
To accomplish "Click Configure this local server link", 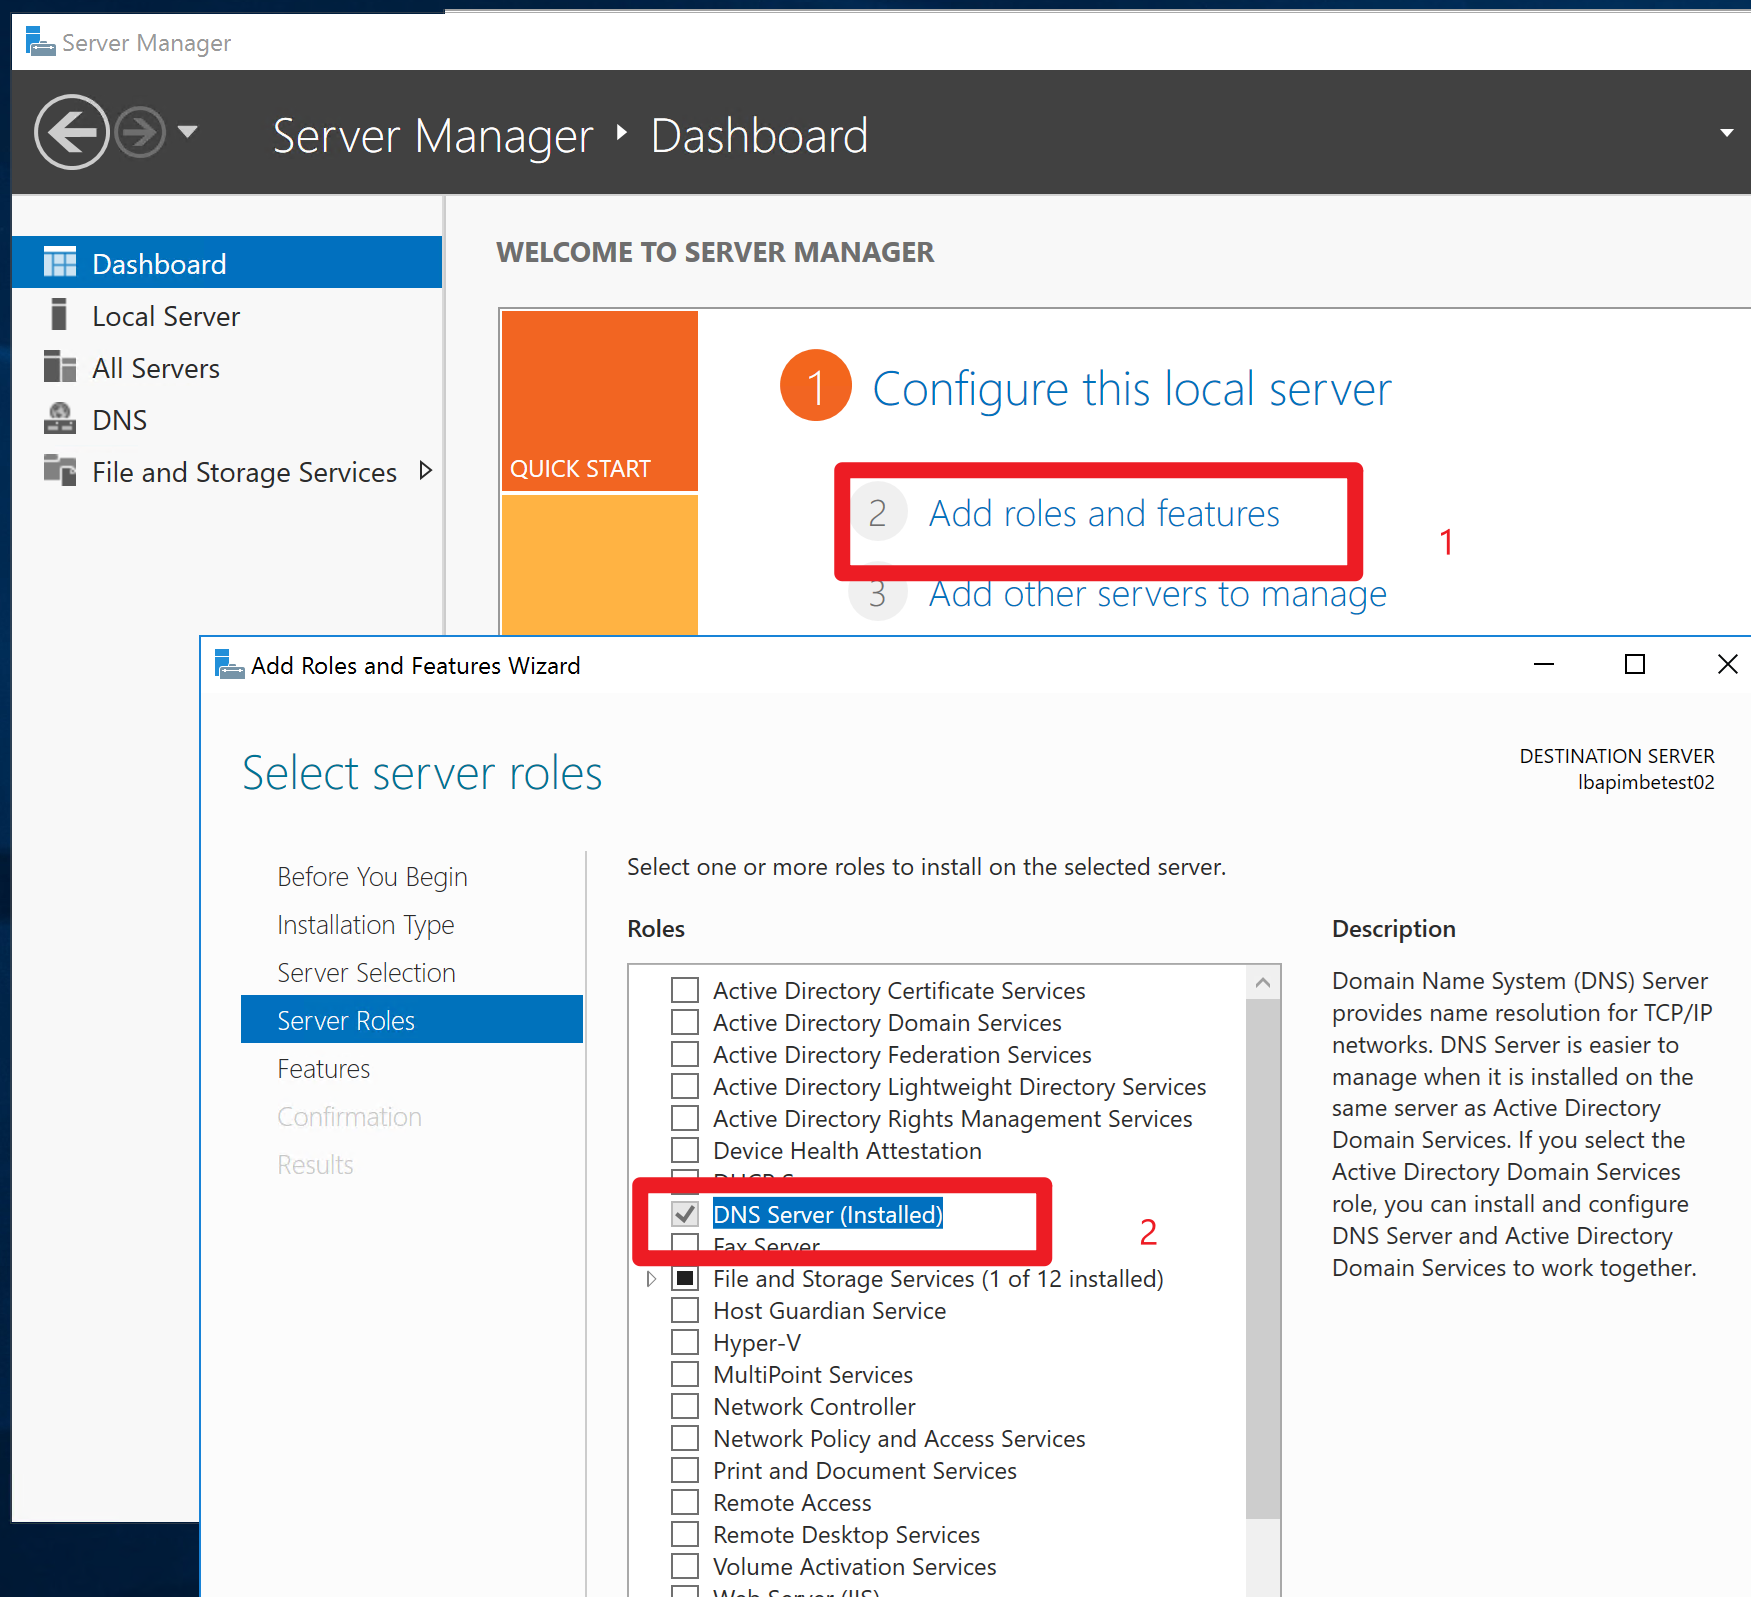I will (x=1131, y=389).
